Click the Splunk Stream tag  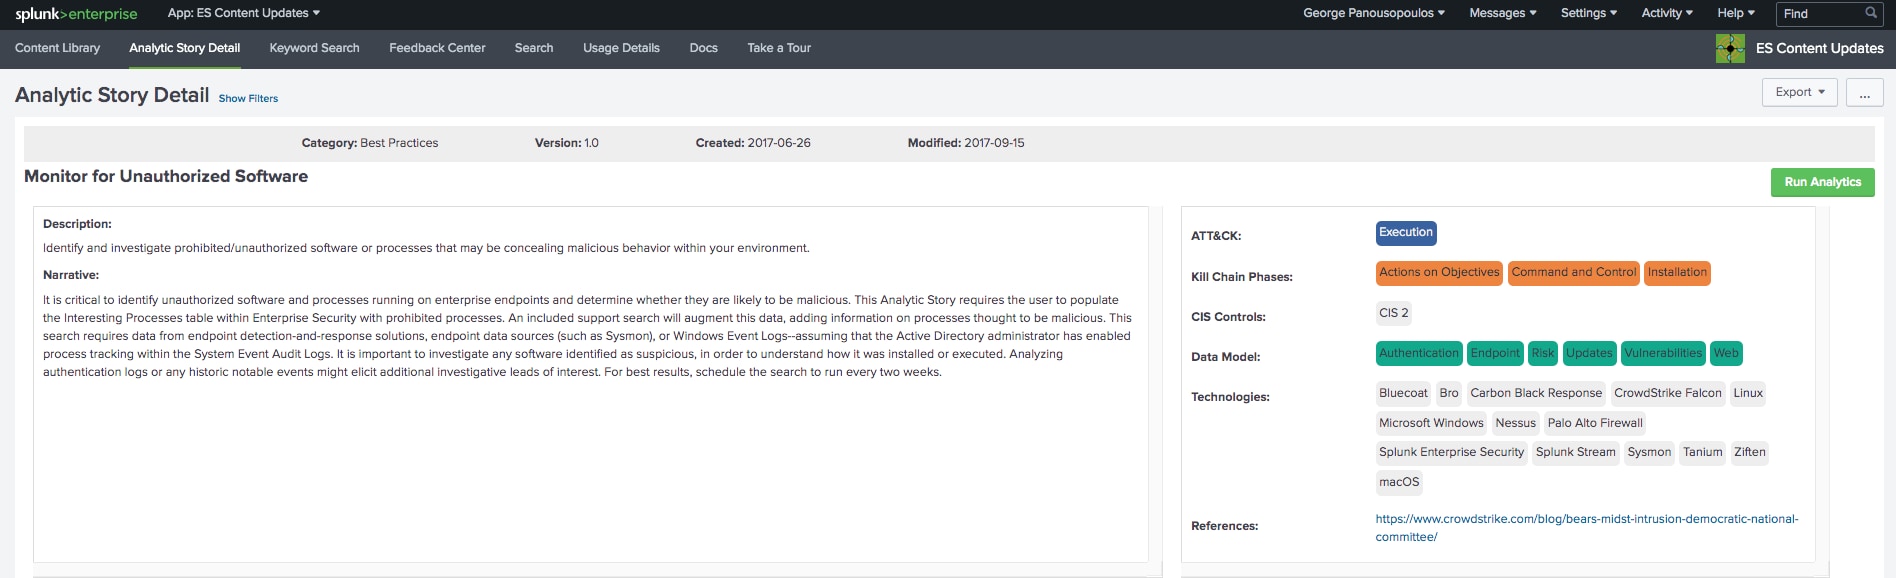[x=1576, y=452]
